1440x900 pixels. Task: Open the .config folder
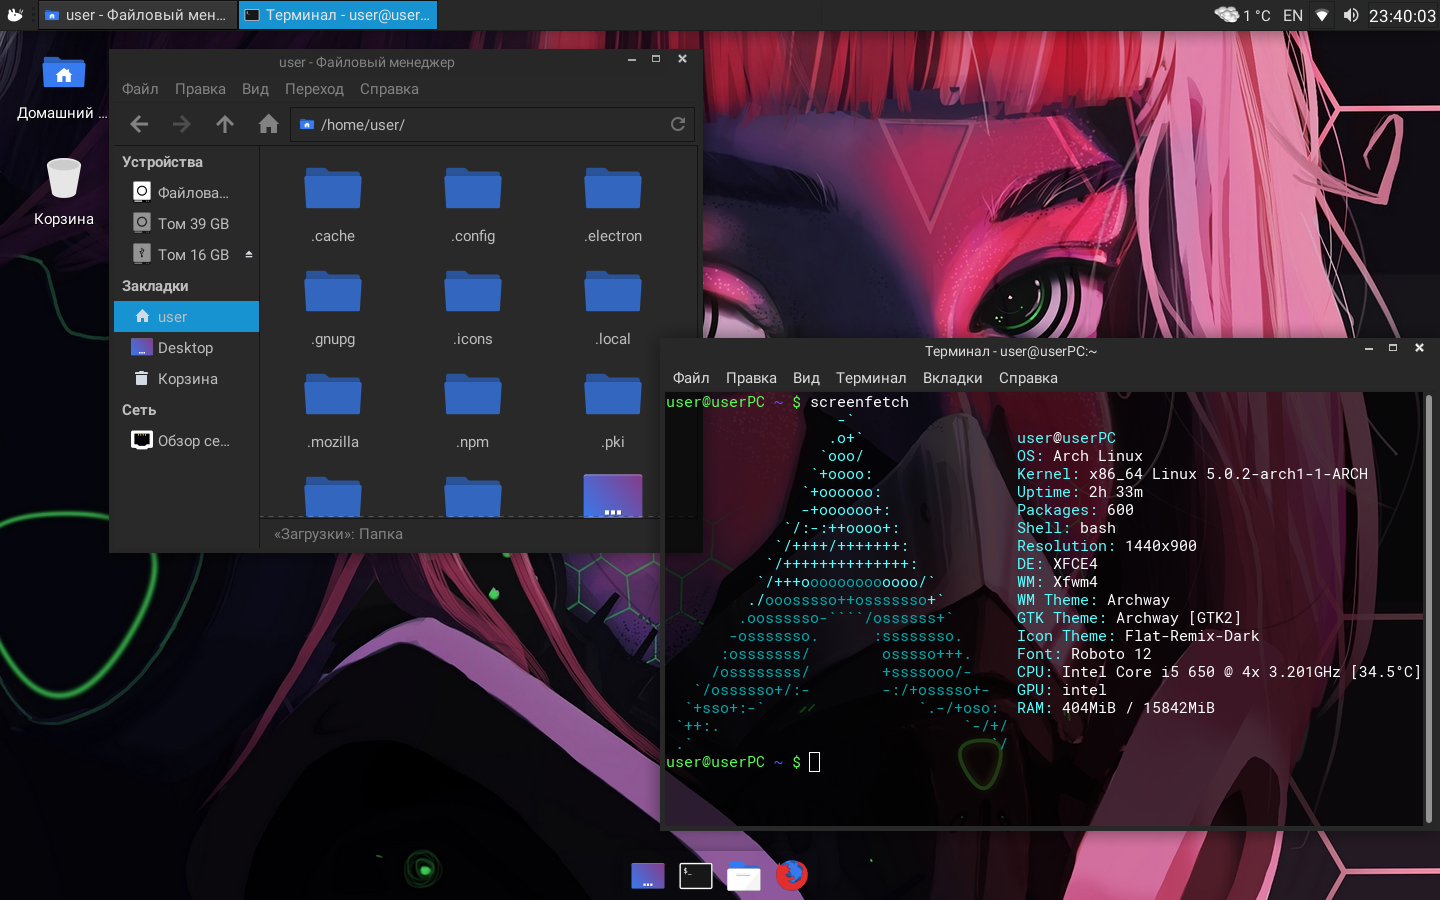pyautogui.click(x=473, y=206)
